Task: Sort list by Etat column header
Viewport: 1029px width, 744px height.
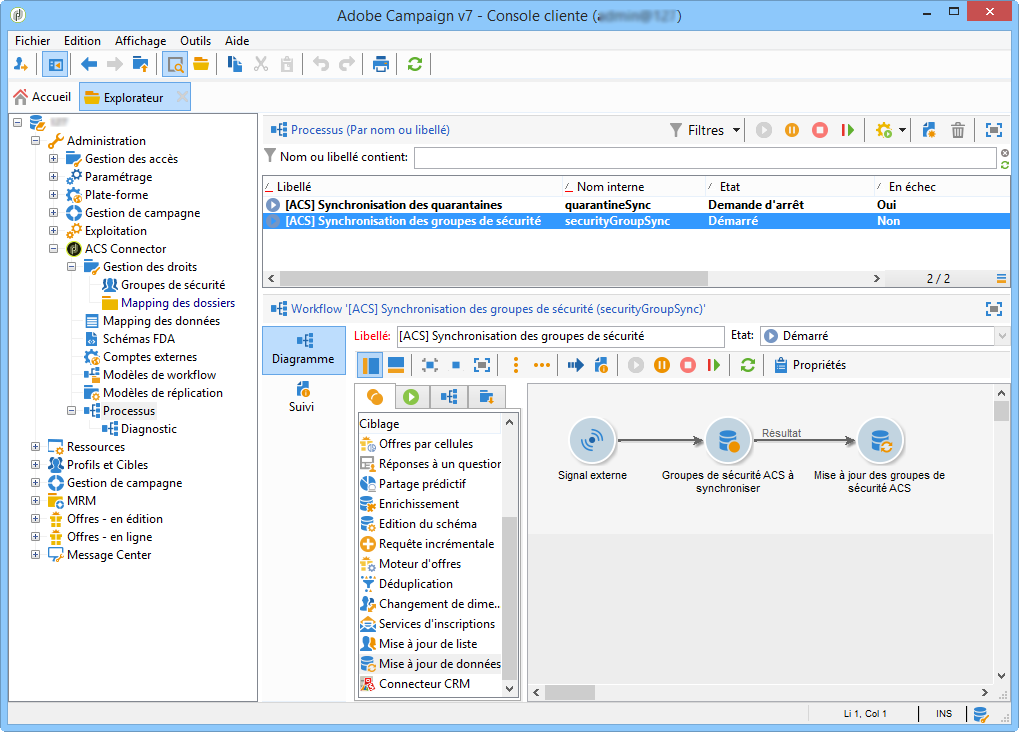Action: click(x=790, y=187)
